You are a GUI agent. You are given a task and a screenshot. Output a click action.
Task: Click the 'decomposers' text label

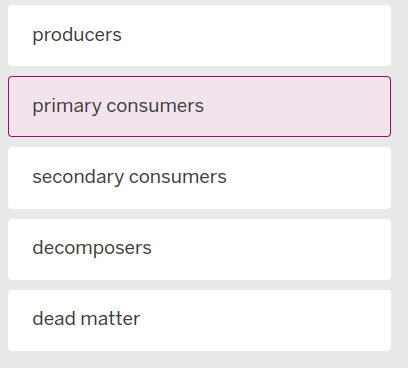tap(92, 248)
